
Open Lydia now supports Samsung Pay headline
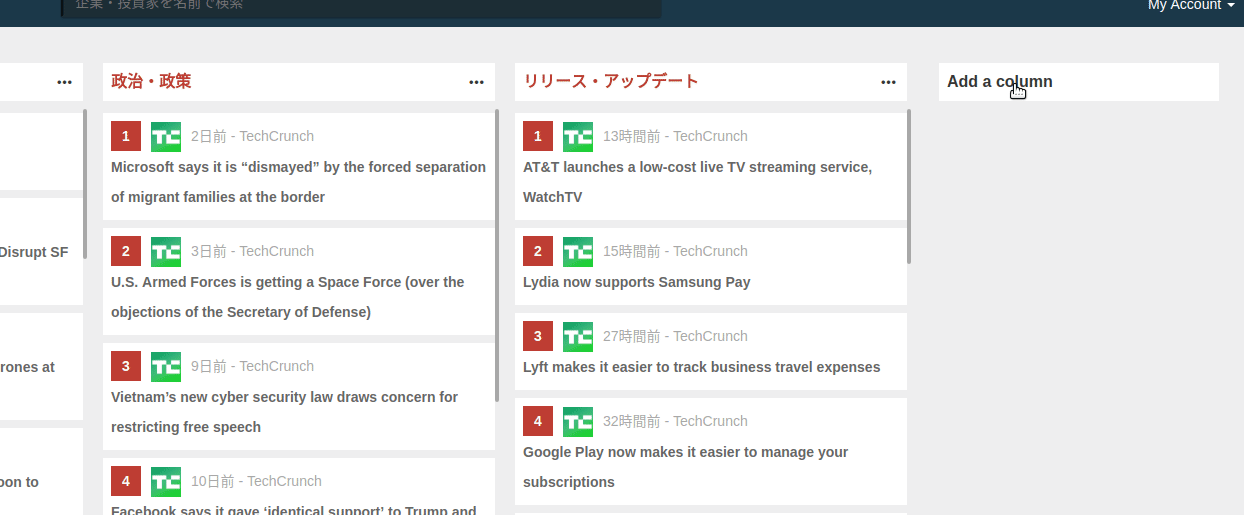(637, 282)
